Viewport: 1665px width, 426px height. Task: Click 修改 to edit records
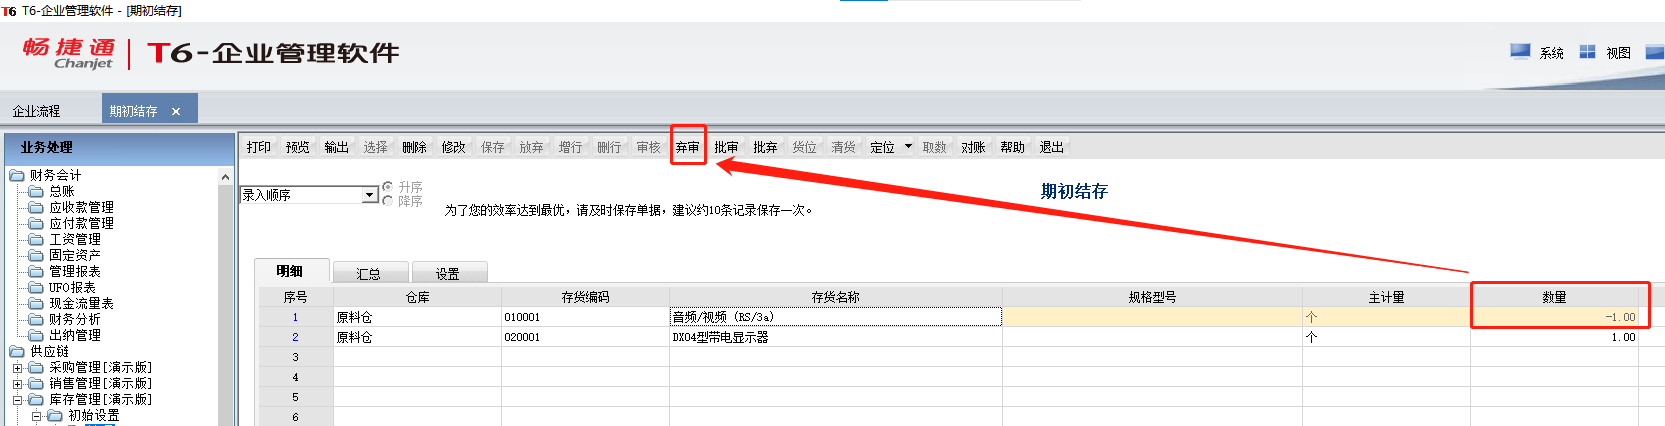point(454,147)
